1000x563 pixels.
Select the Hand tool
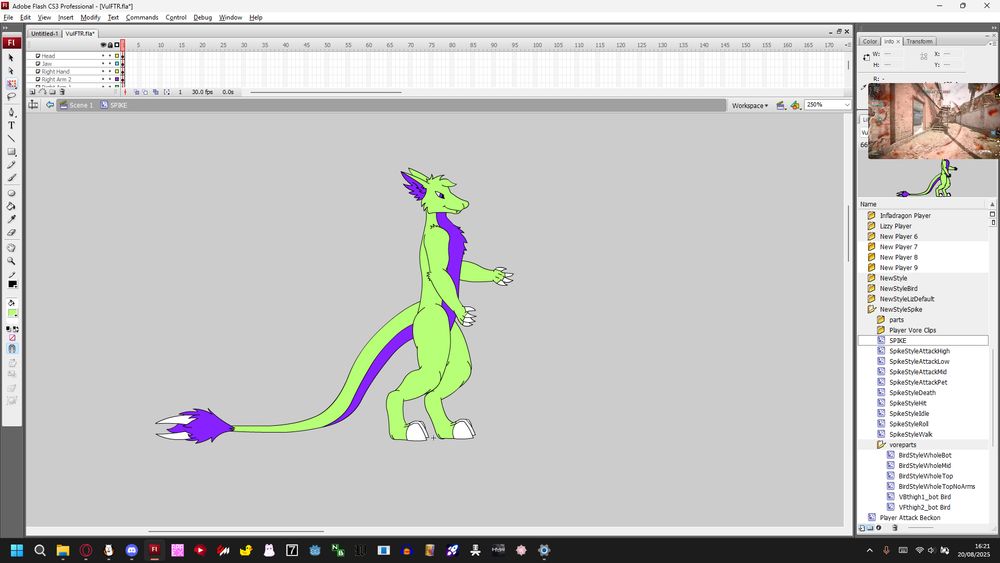tap(12, 247)
